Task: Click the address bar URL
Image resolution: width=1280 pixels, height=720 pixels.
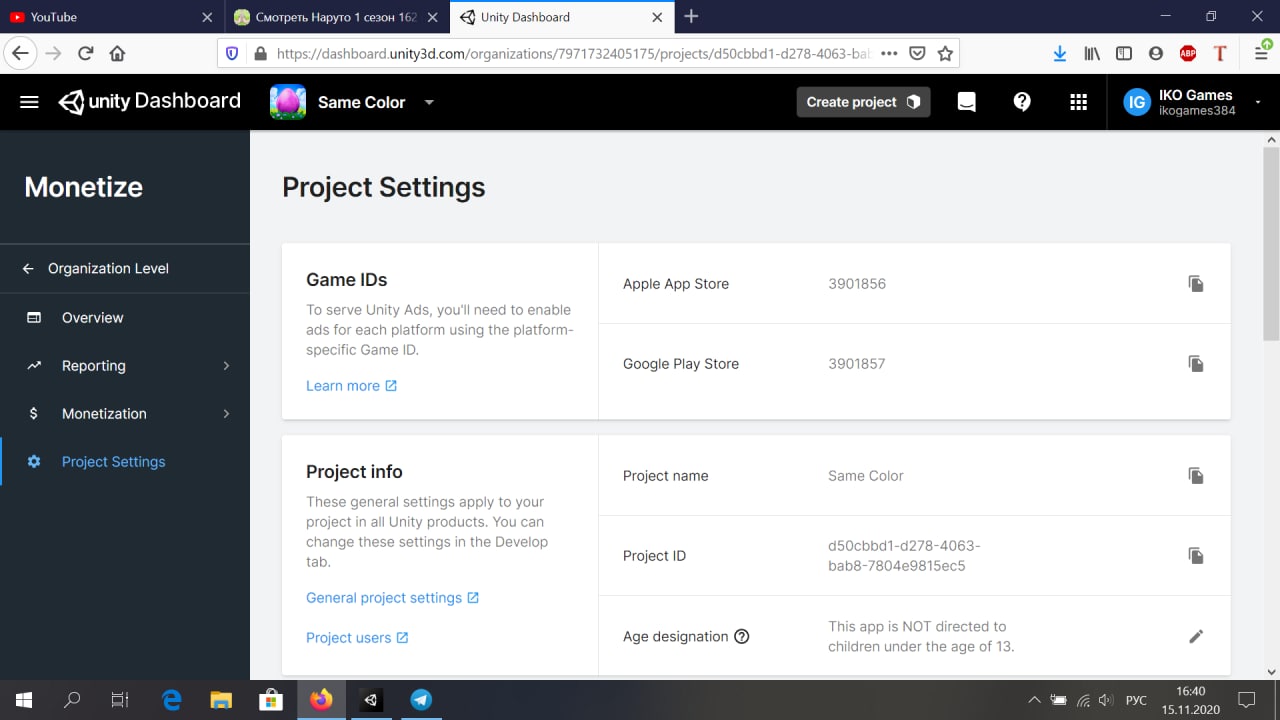Action: coord(575,54)
